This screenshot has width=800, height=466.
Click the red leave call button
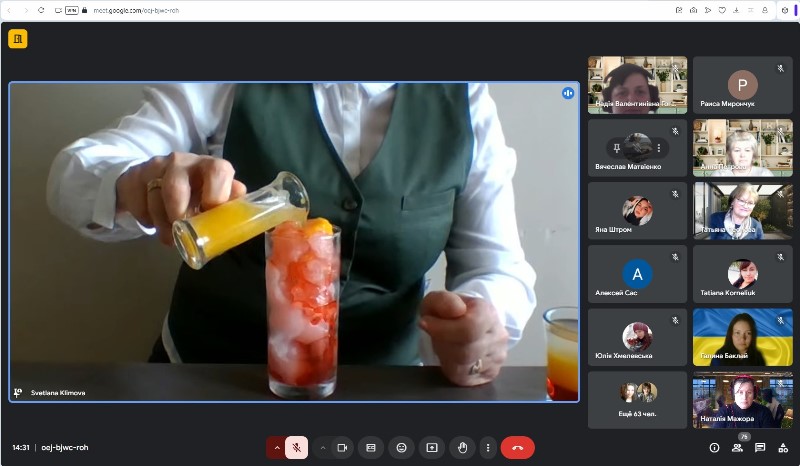(x=517, y=448)
